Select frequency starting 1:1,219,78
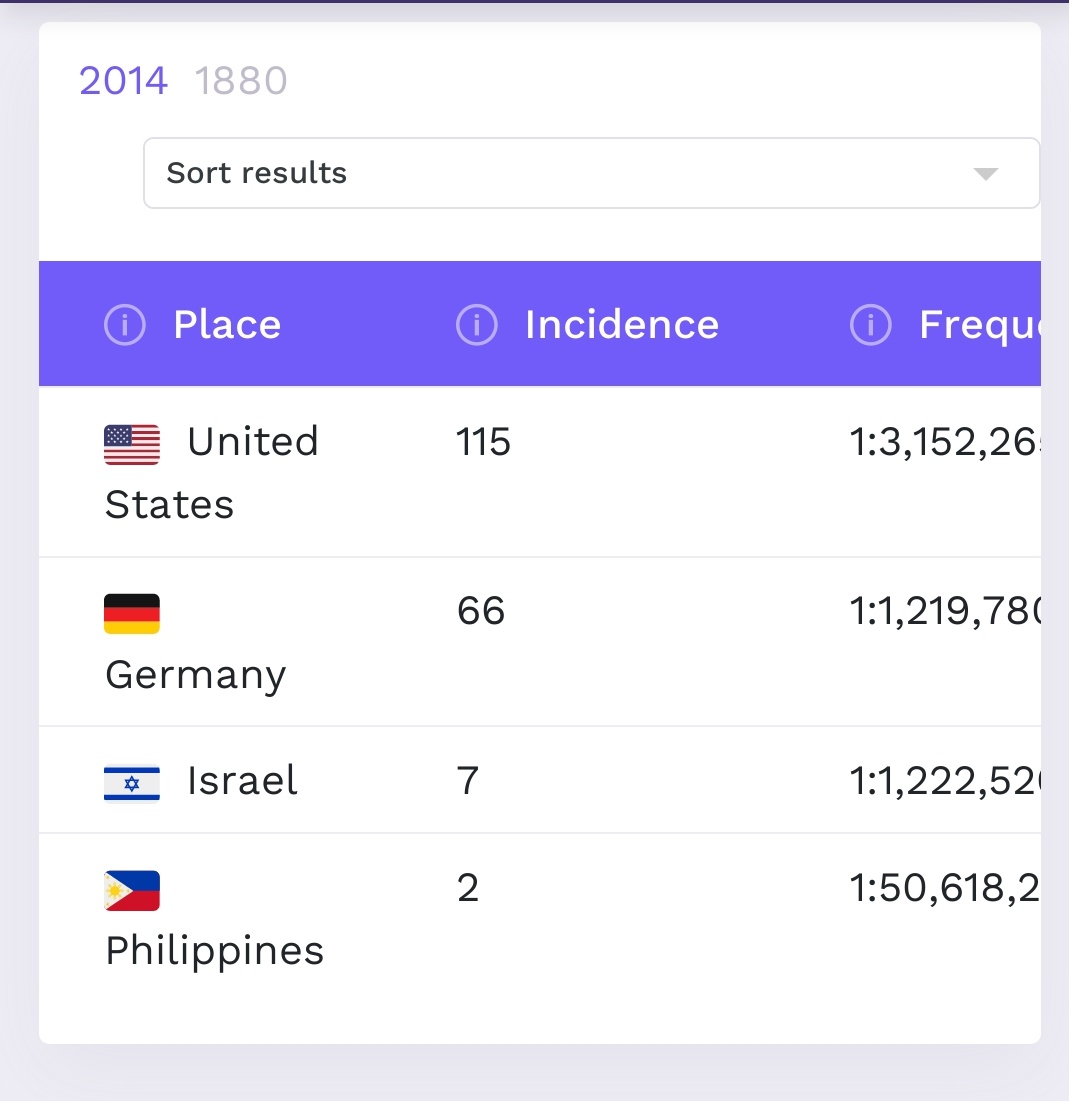The image size is (1069, 1101). pyautogui.click(x=945, y=612)
